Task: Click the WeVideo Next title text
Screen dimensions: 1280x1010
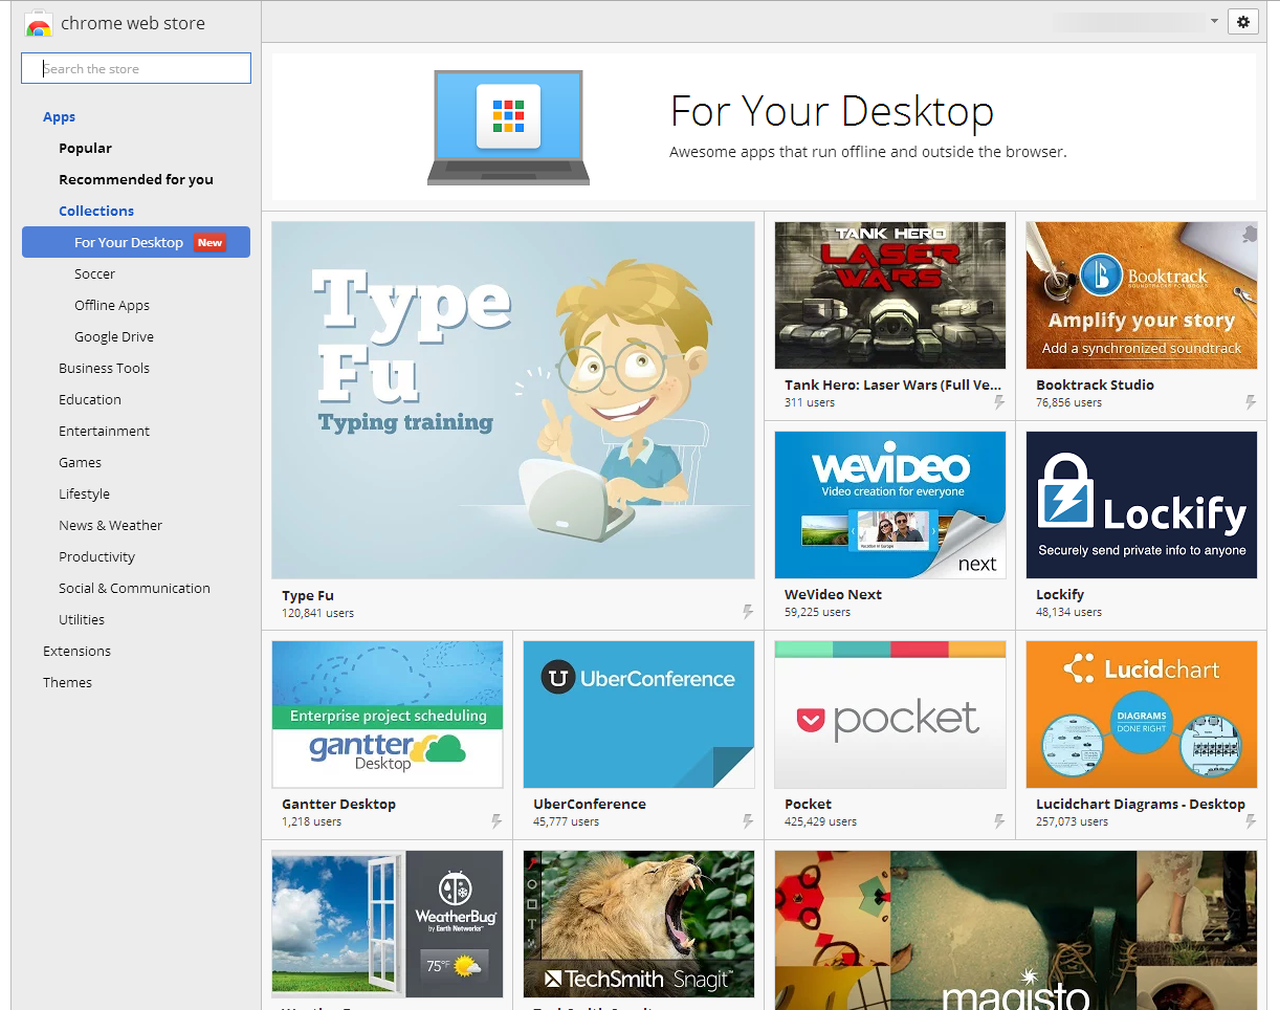Action: [833, 594]
